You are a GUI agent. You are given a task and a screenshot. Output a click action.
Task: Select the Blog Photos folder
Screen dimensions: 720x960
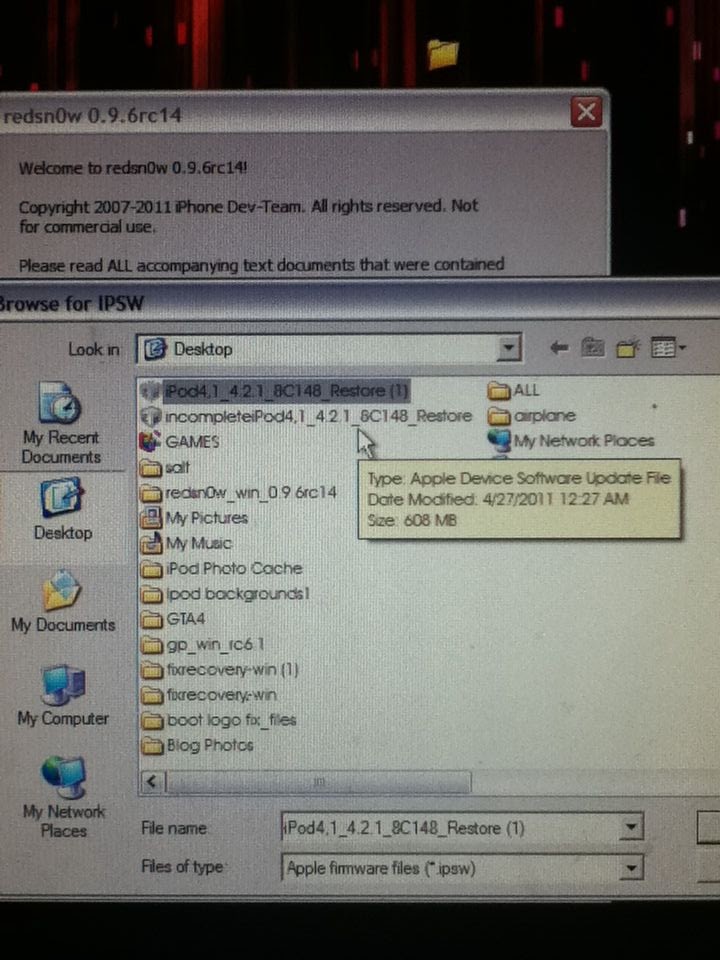tap(197, 746)
